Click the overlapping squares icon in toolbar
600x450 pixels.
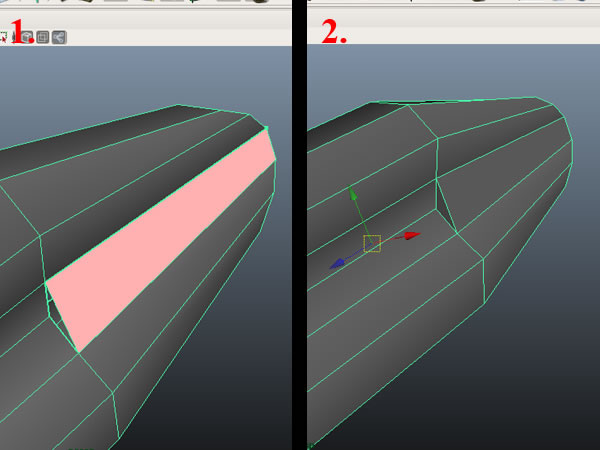click(x=43, y=37)
